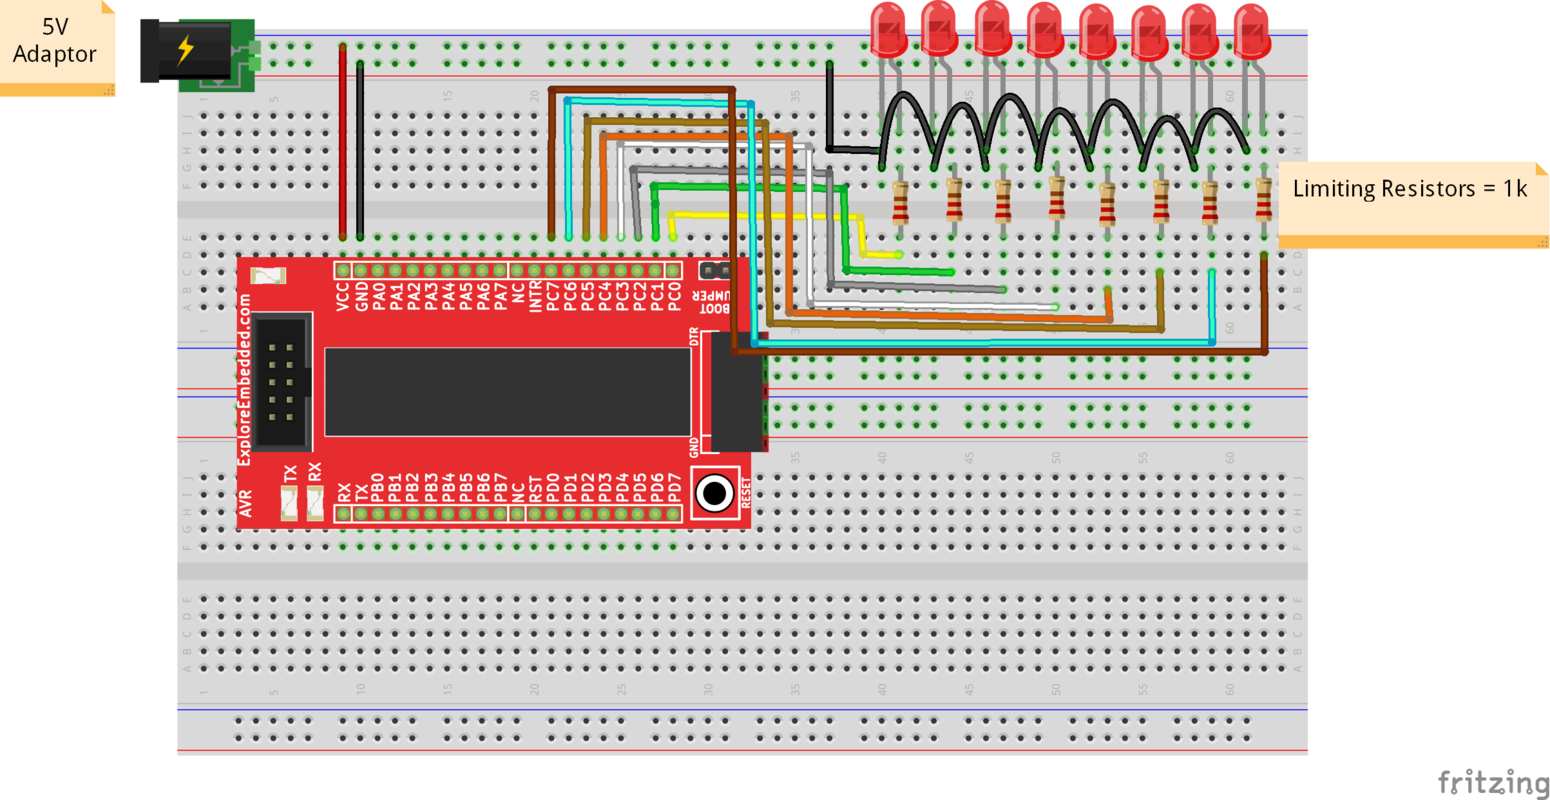Click the PB4 pin label
The width and height of the screenshot is (1550, 800).
click(448, 489)
